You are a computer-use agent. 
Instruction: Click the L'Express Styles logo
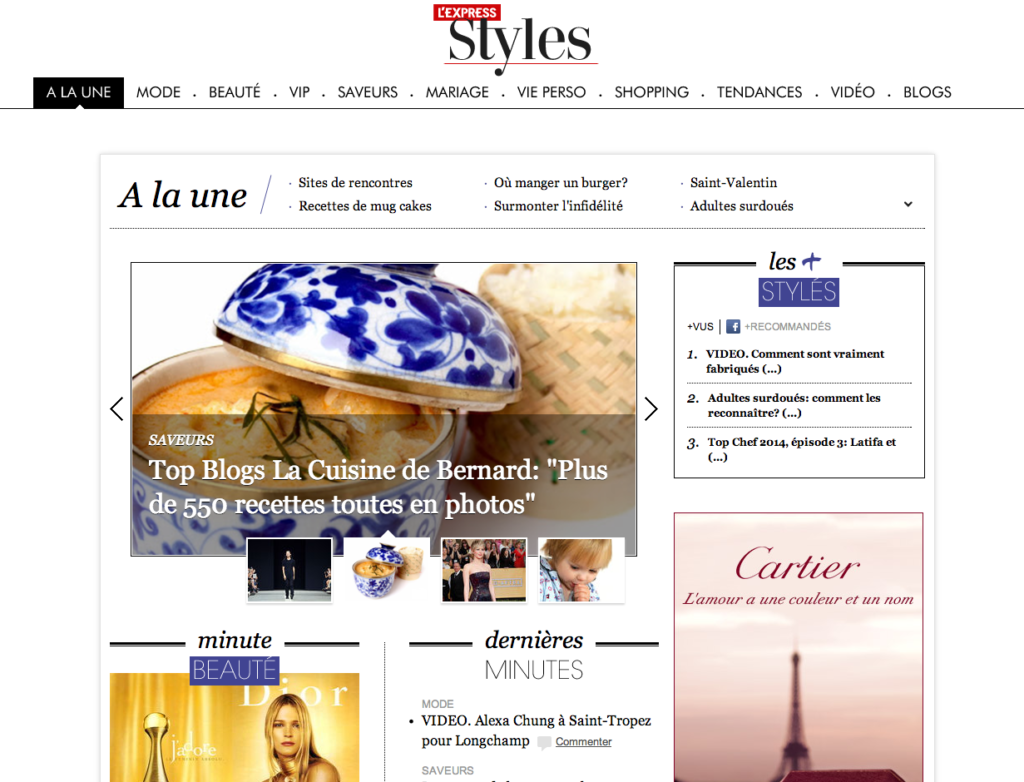[x=515, y=39]
